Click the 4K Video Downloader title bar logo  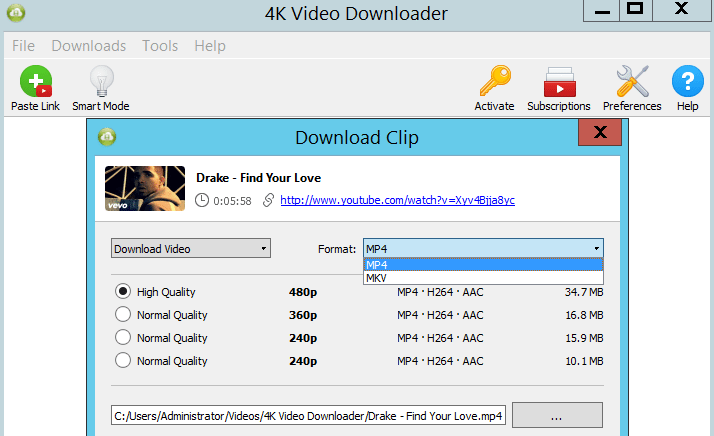(x=16, y=13)
